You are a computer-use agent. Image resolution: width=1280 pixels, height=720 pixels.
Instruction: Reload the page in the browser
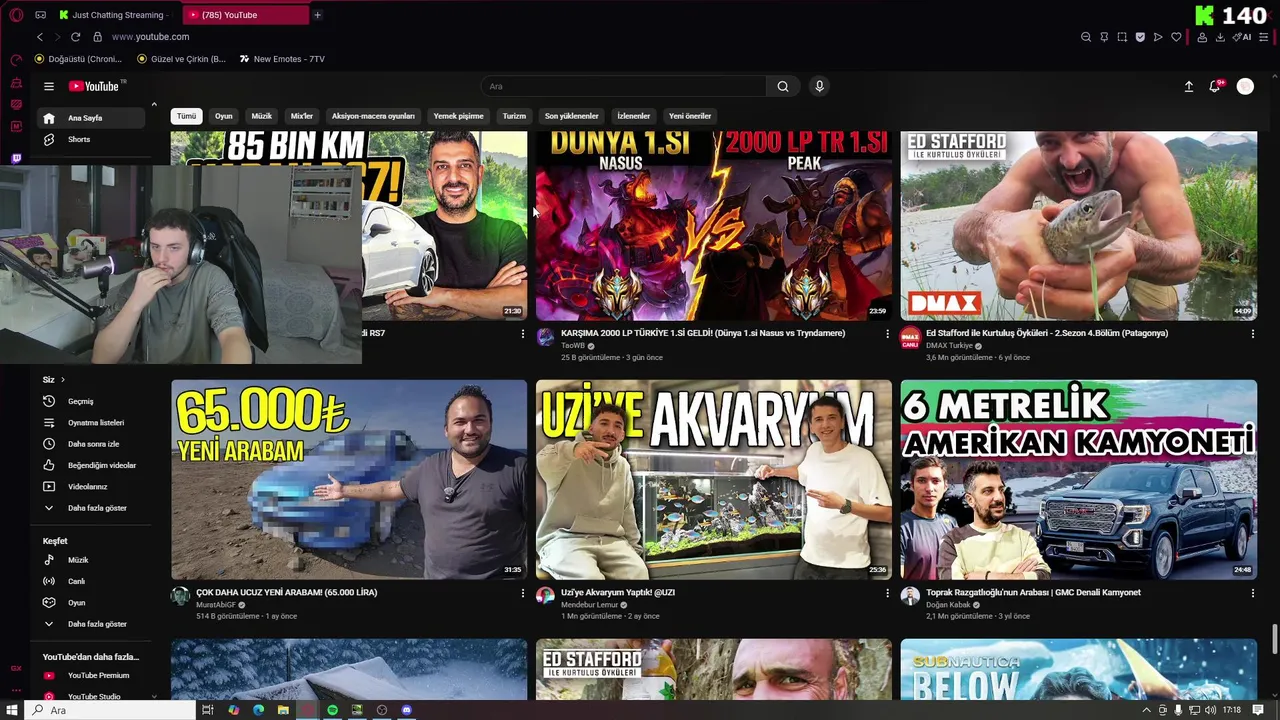(x=75, y=37)
